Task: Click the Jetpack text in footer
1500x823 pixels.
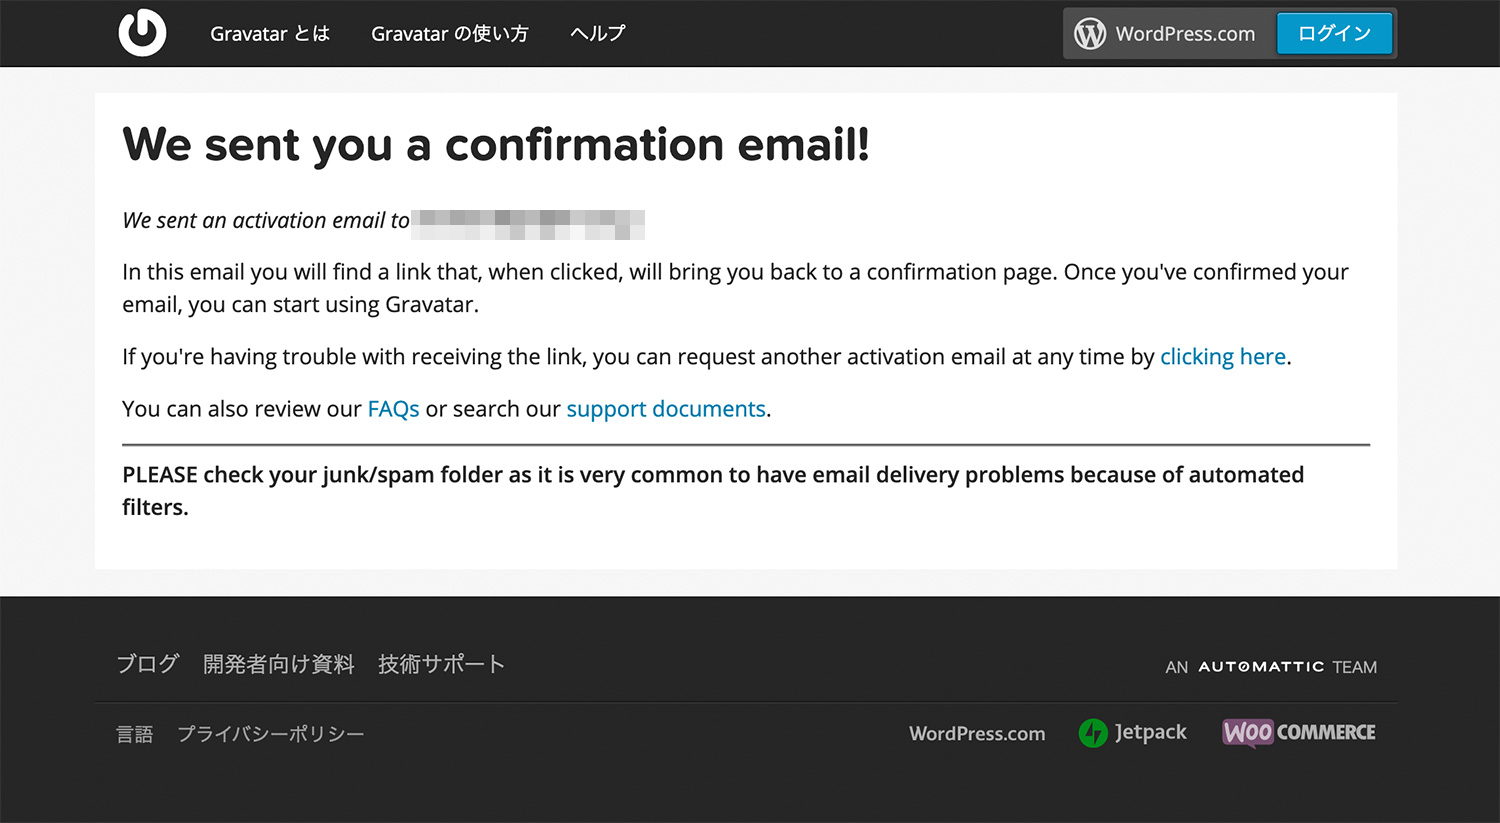Action: (x=1151, y=733)
